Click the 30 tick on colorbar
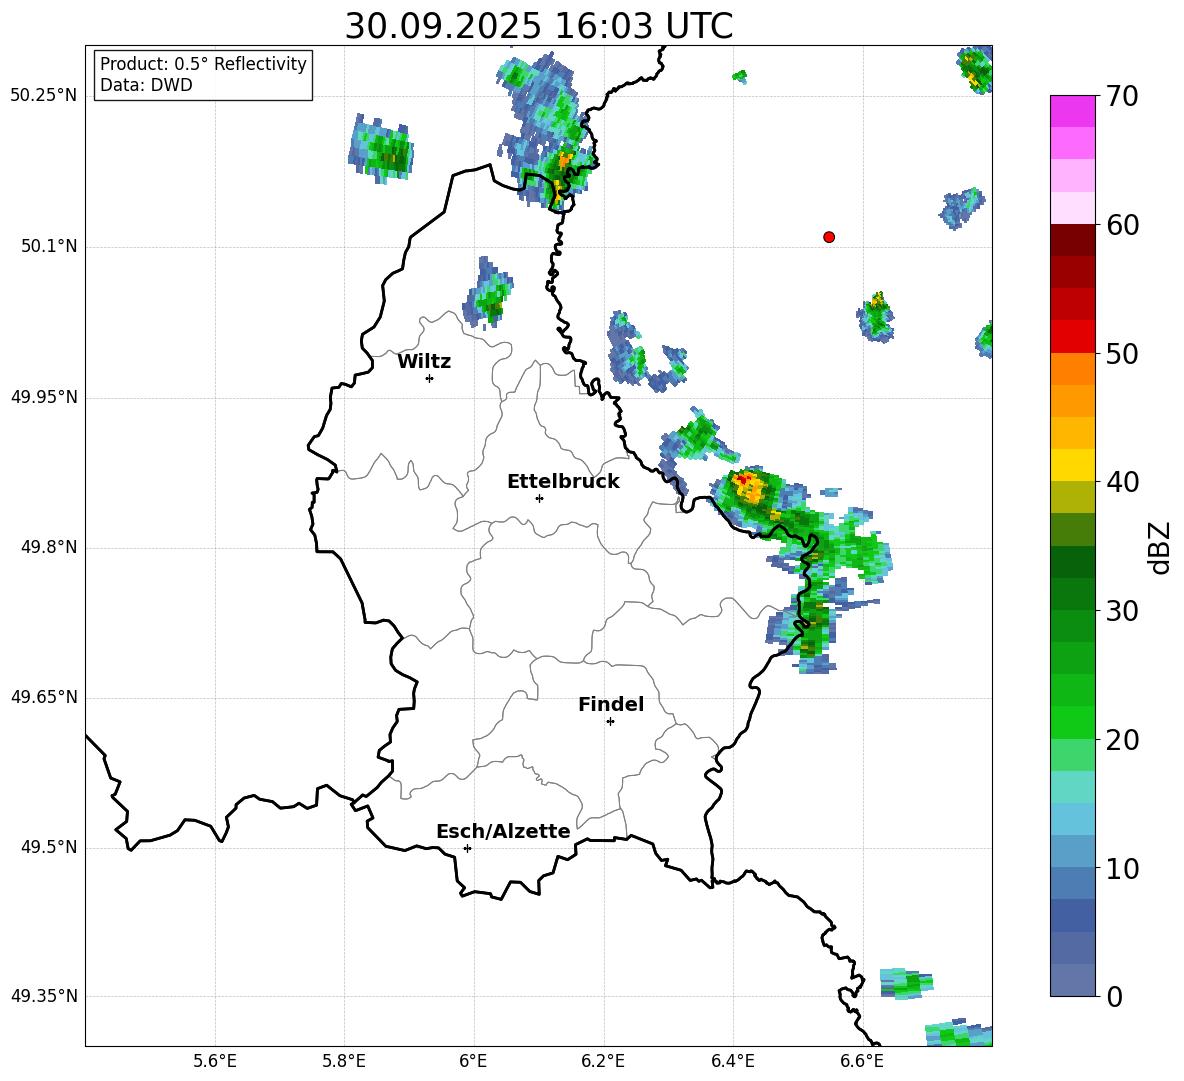The height and width of the screenshot is (1081, 1184). (1121, 611)
